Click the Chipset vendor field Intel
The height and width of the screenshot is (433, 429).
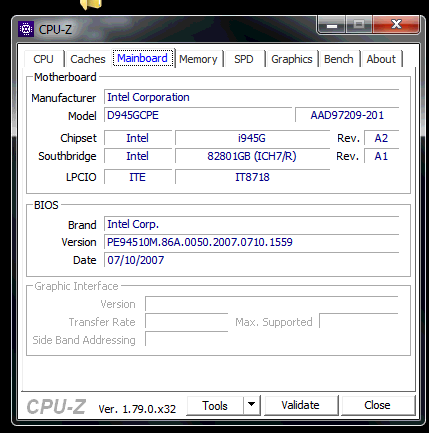138,138
